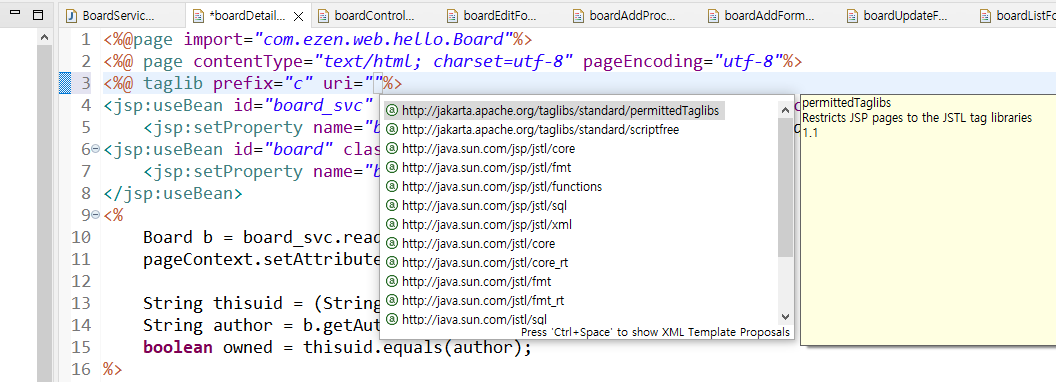Select http://java.sun.com/jstl/fmt proposal
The height and width of the screenshot is (382, 1056).
(477, 281)
